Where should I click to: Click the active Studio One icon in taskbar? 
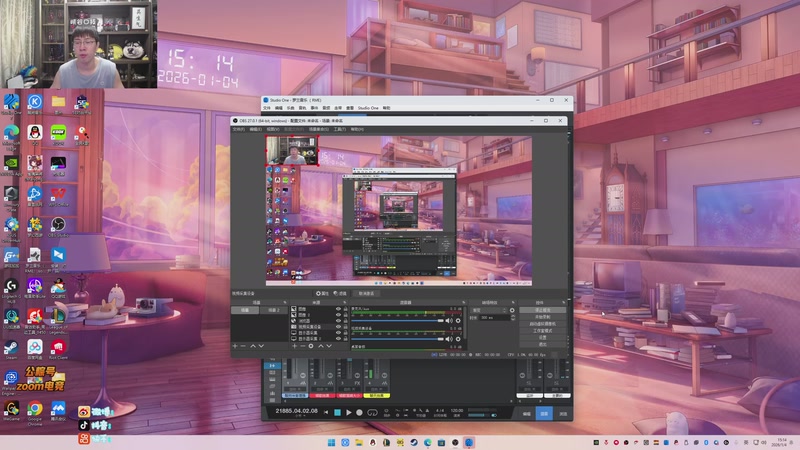pos(468,442)
